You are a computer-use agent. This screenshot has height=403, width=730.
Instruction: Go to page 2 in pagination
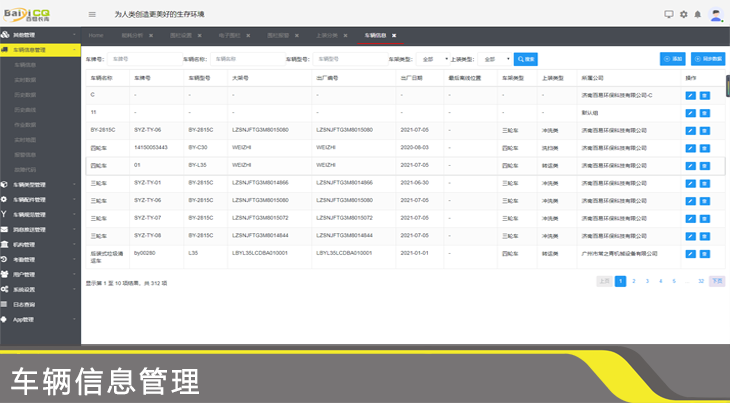(x=633, y=281)
